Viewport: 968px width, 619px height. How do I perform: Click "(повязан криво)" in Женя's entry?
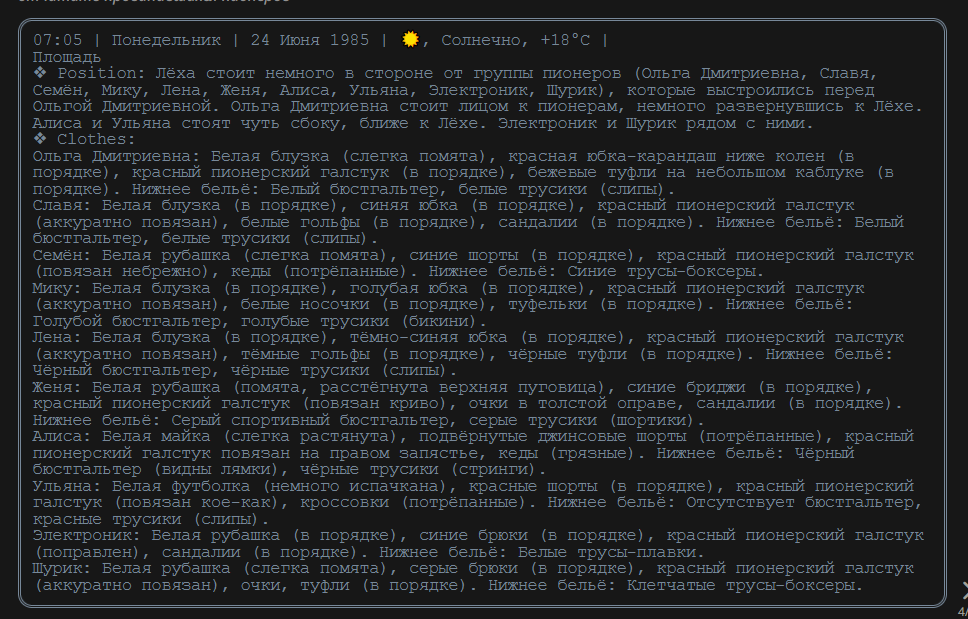pos(378,404)
